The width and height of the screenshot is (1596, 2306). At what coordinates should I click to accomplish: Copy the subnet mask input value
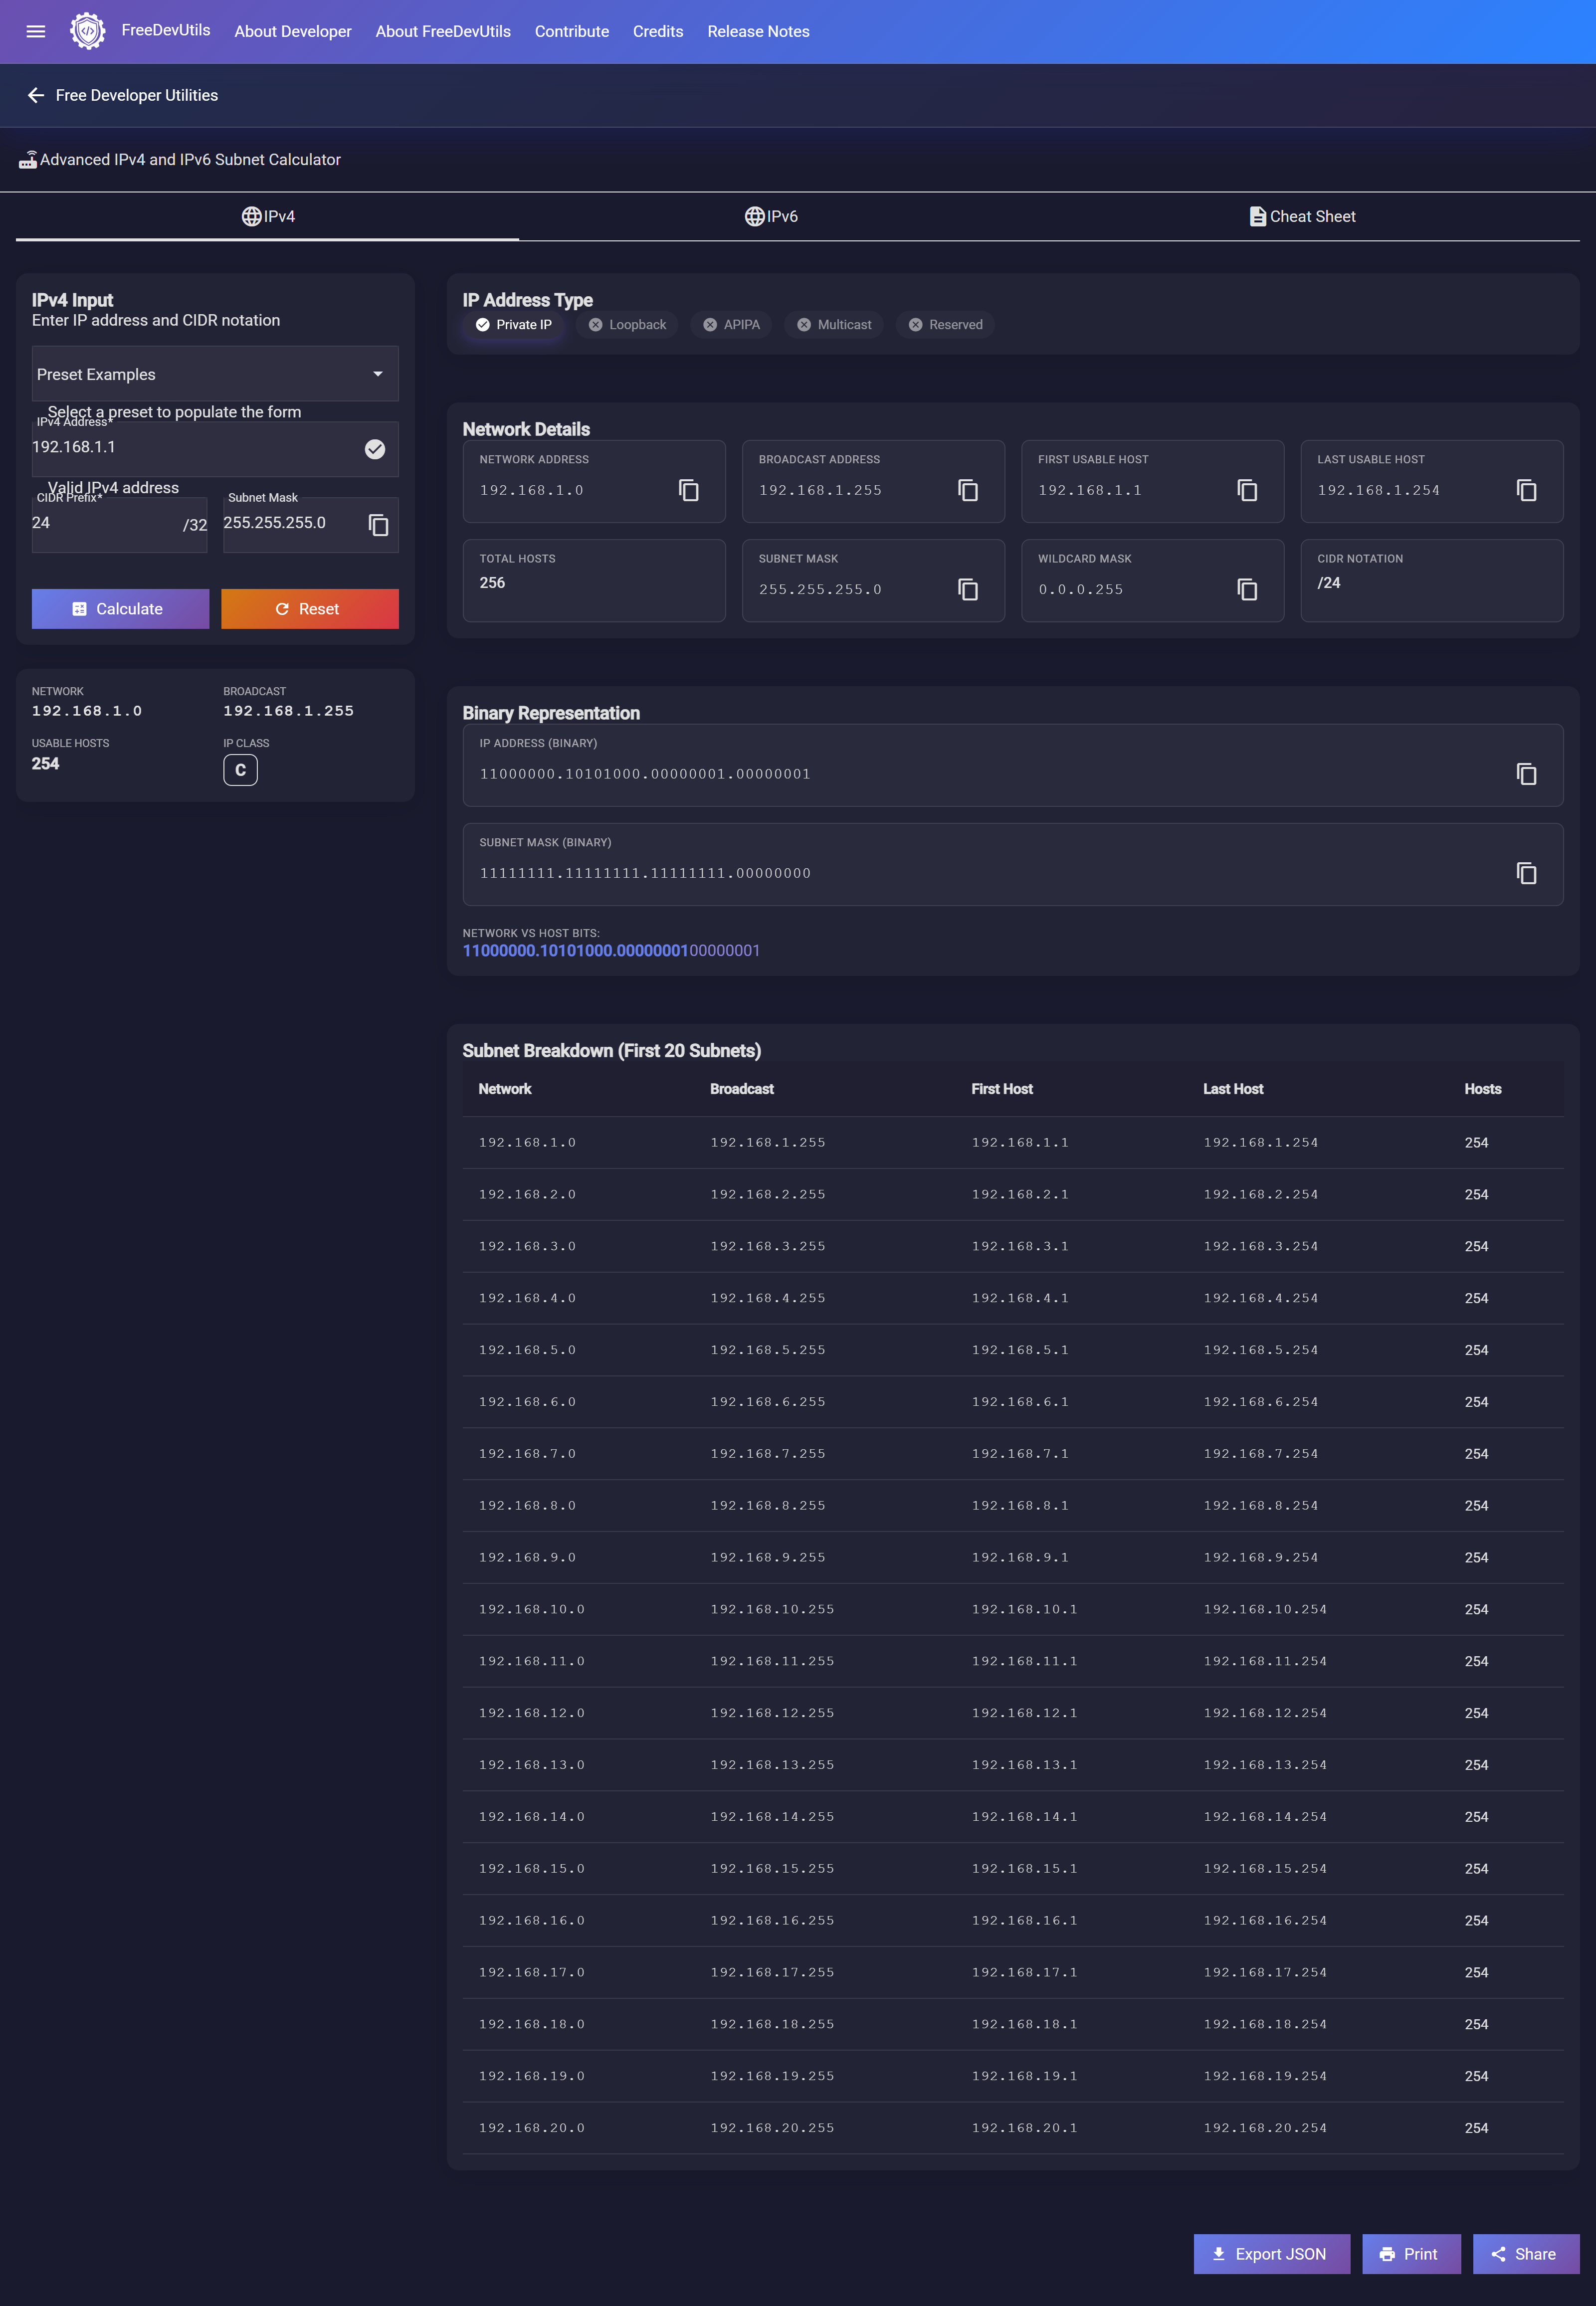pos(378,525)
